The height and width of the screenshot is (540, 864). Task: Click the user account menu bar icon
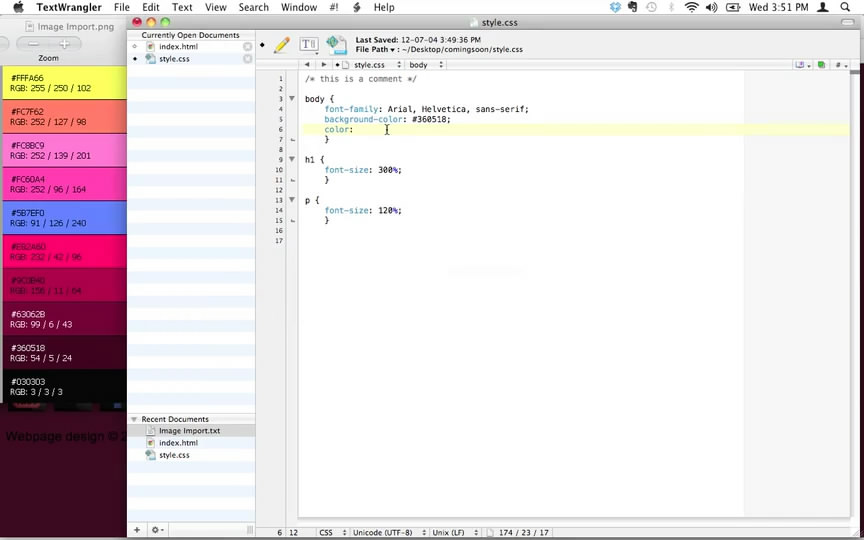click(x=823, y=7)
